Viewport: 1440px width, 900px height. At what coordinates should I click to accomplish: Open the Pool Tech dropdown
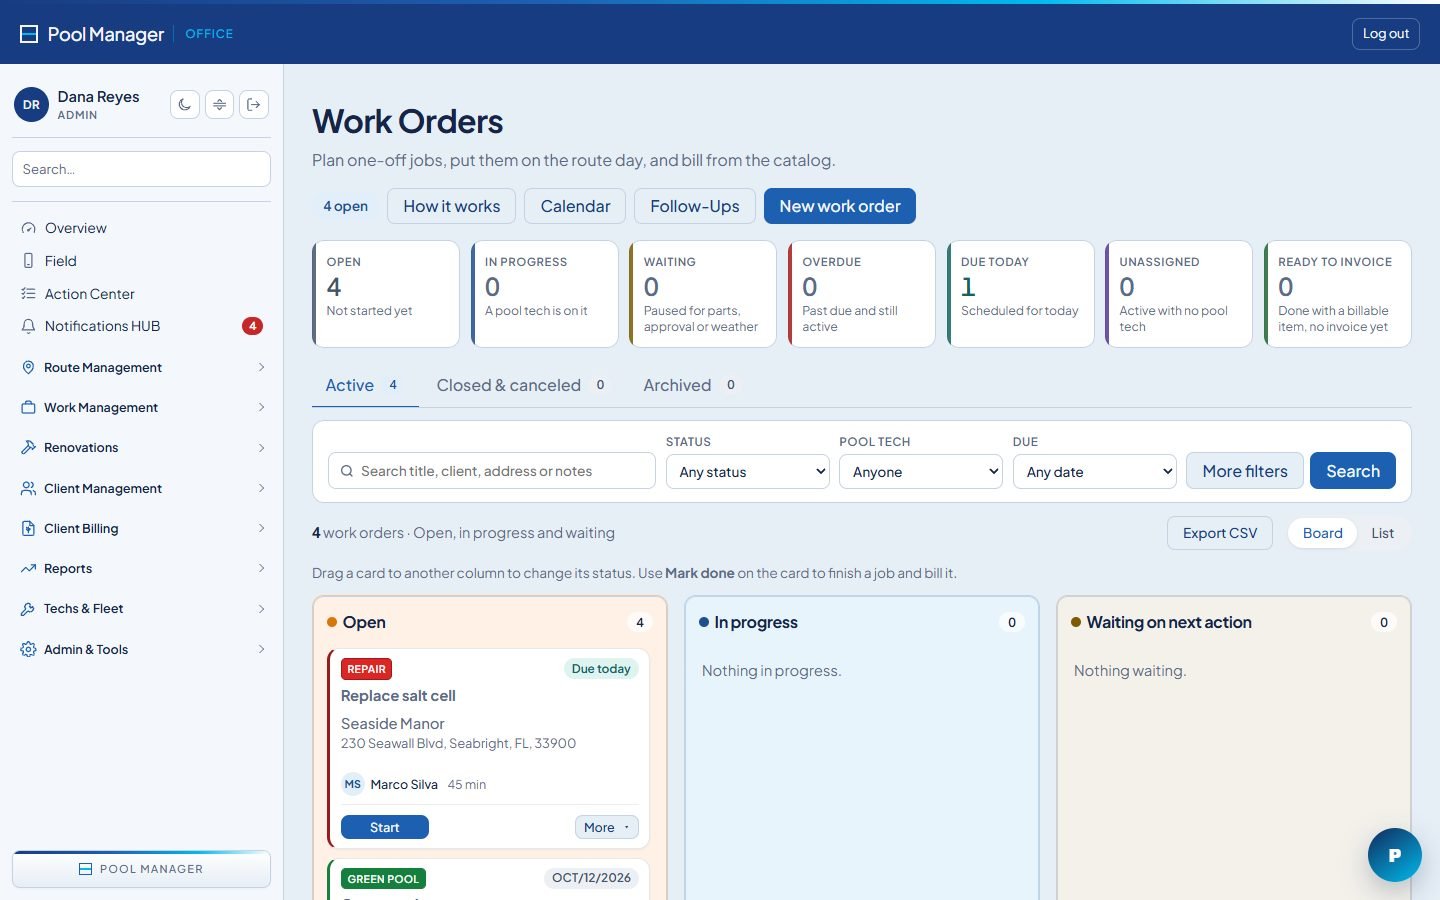click(x=921, y=472)
